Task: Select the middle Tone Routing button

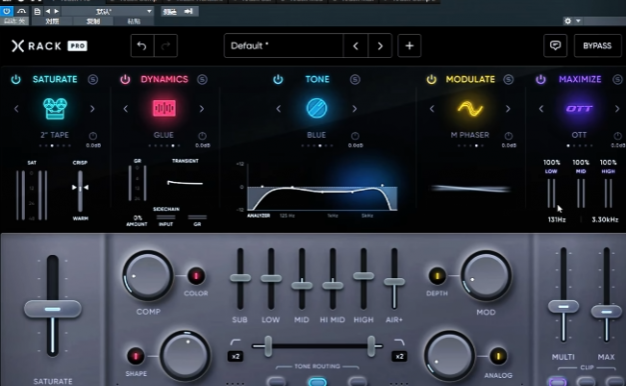Action: tap(317, 382)
